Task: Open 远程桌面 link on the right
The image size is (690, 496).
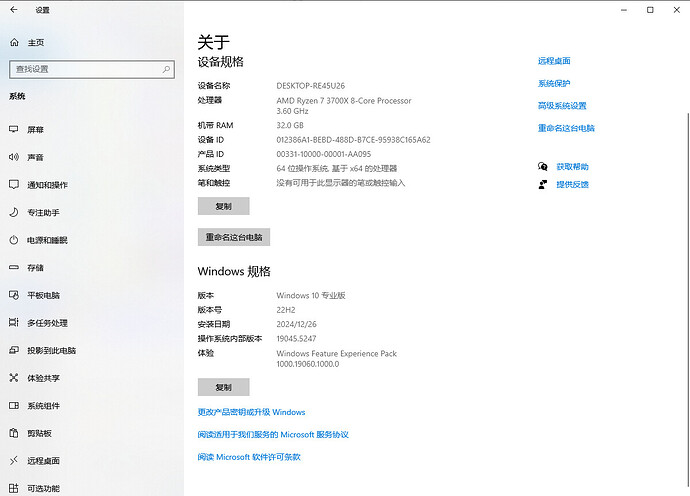Action: [554, 61]
